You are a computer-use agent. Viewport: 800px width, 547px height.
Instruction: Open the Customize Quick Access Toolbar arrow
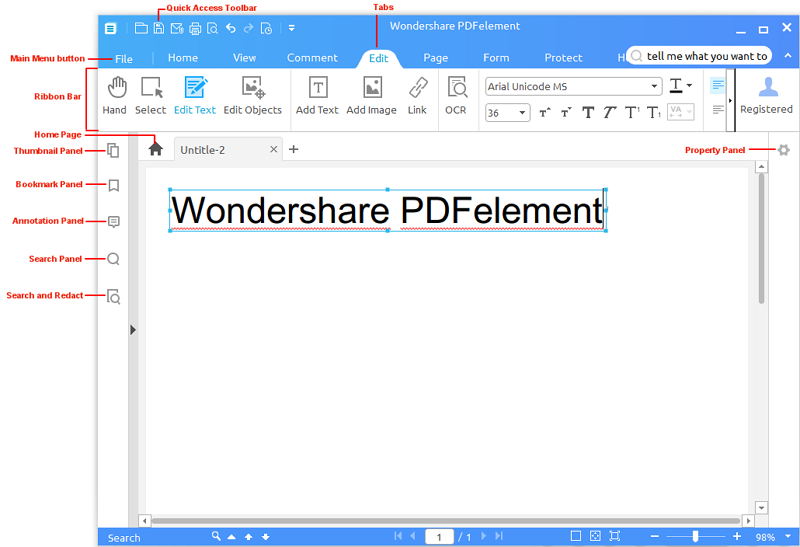point(292,28)
